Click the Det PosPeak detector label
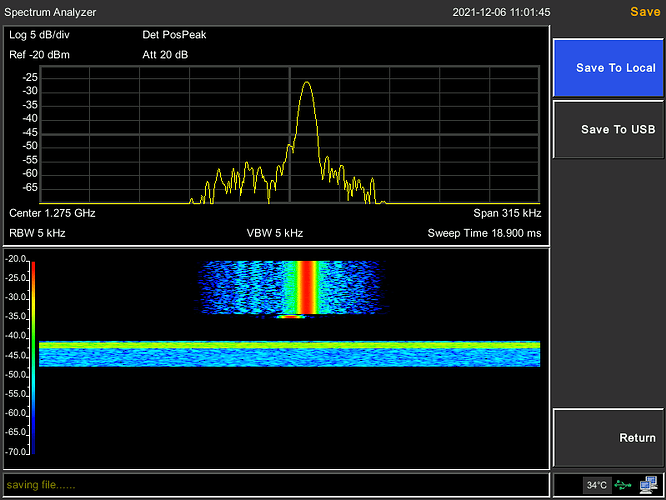666x500 pixels. [x=174, y=35]
